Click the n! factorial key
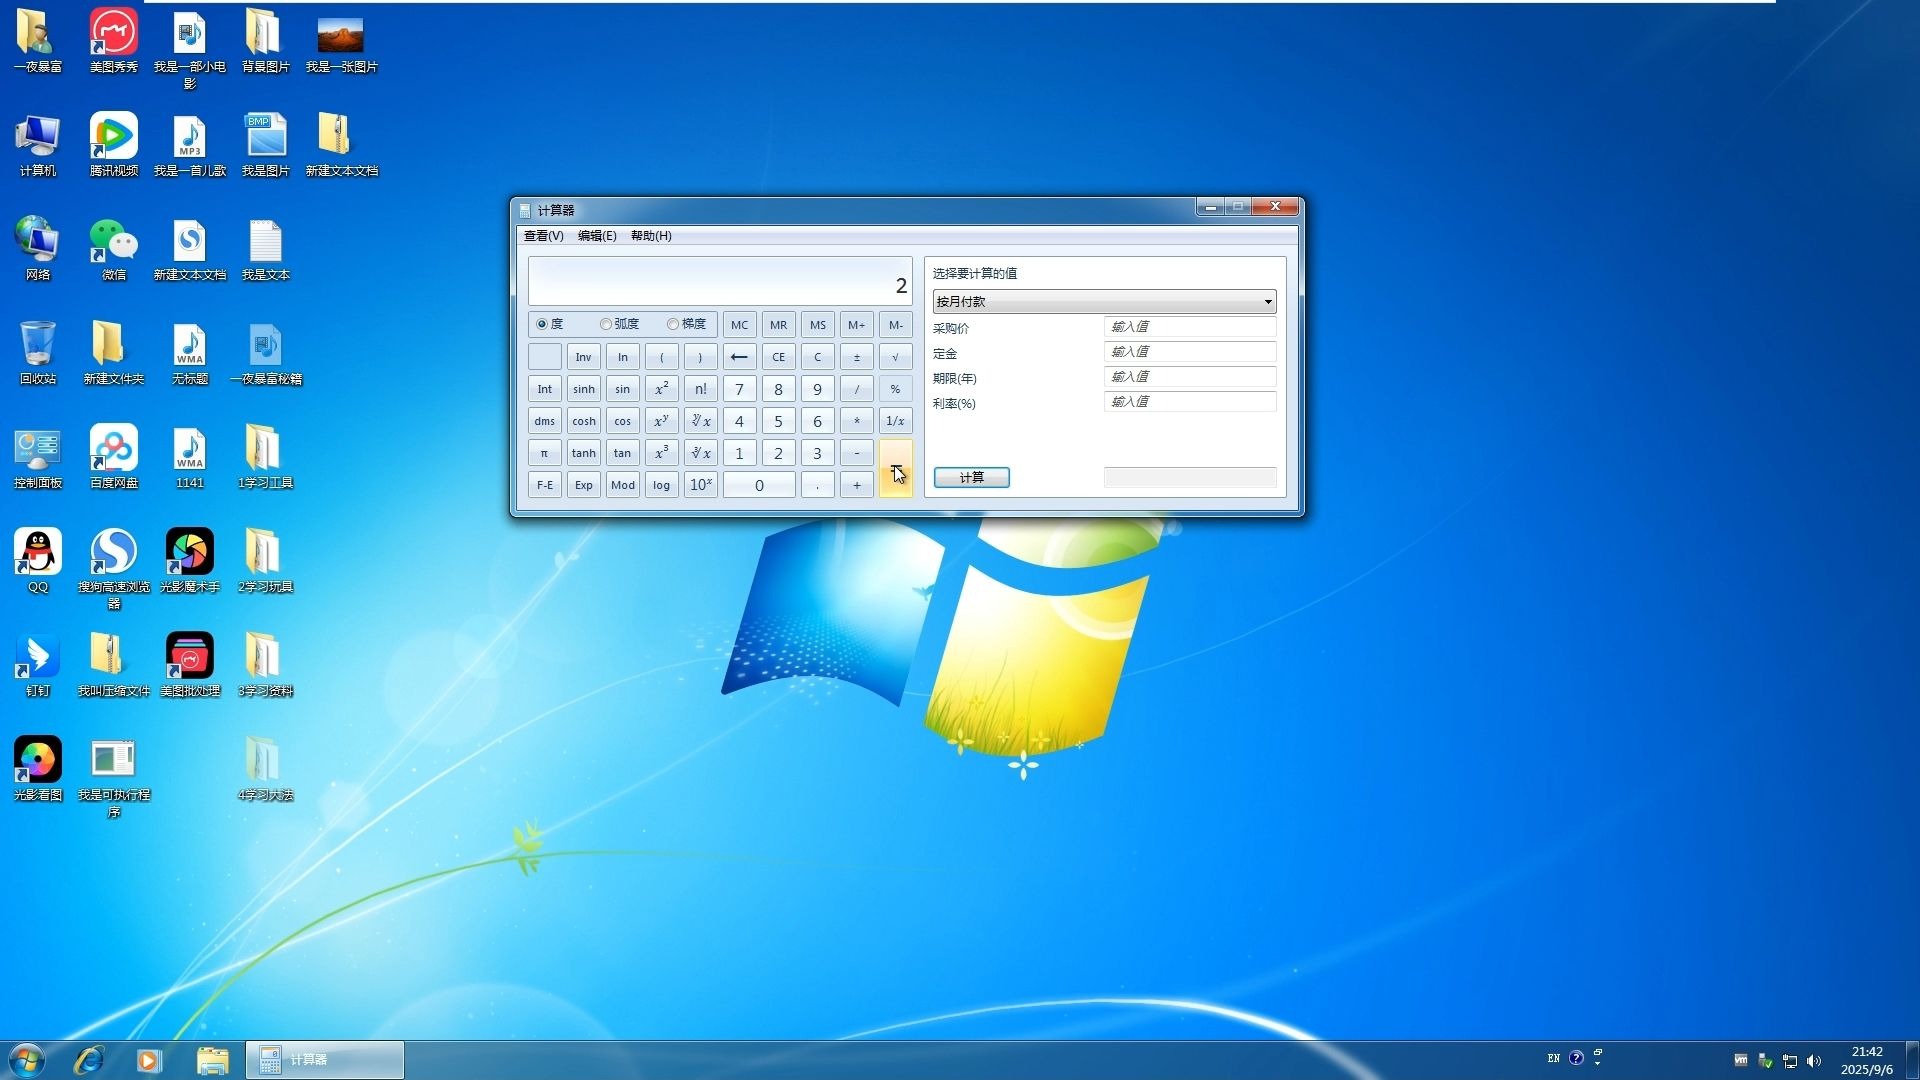The width and height of the screenshot is (1920, 1080). tap(700, 389)
